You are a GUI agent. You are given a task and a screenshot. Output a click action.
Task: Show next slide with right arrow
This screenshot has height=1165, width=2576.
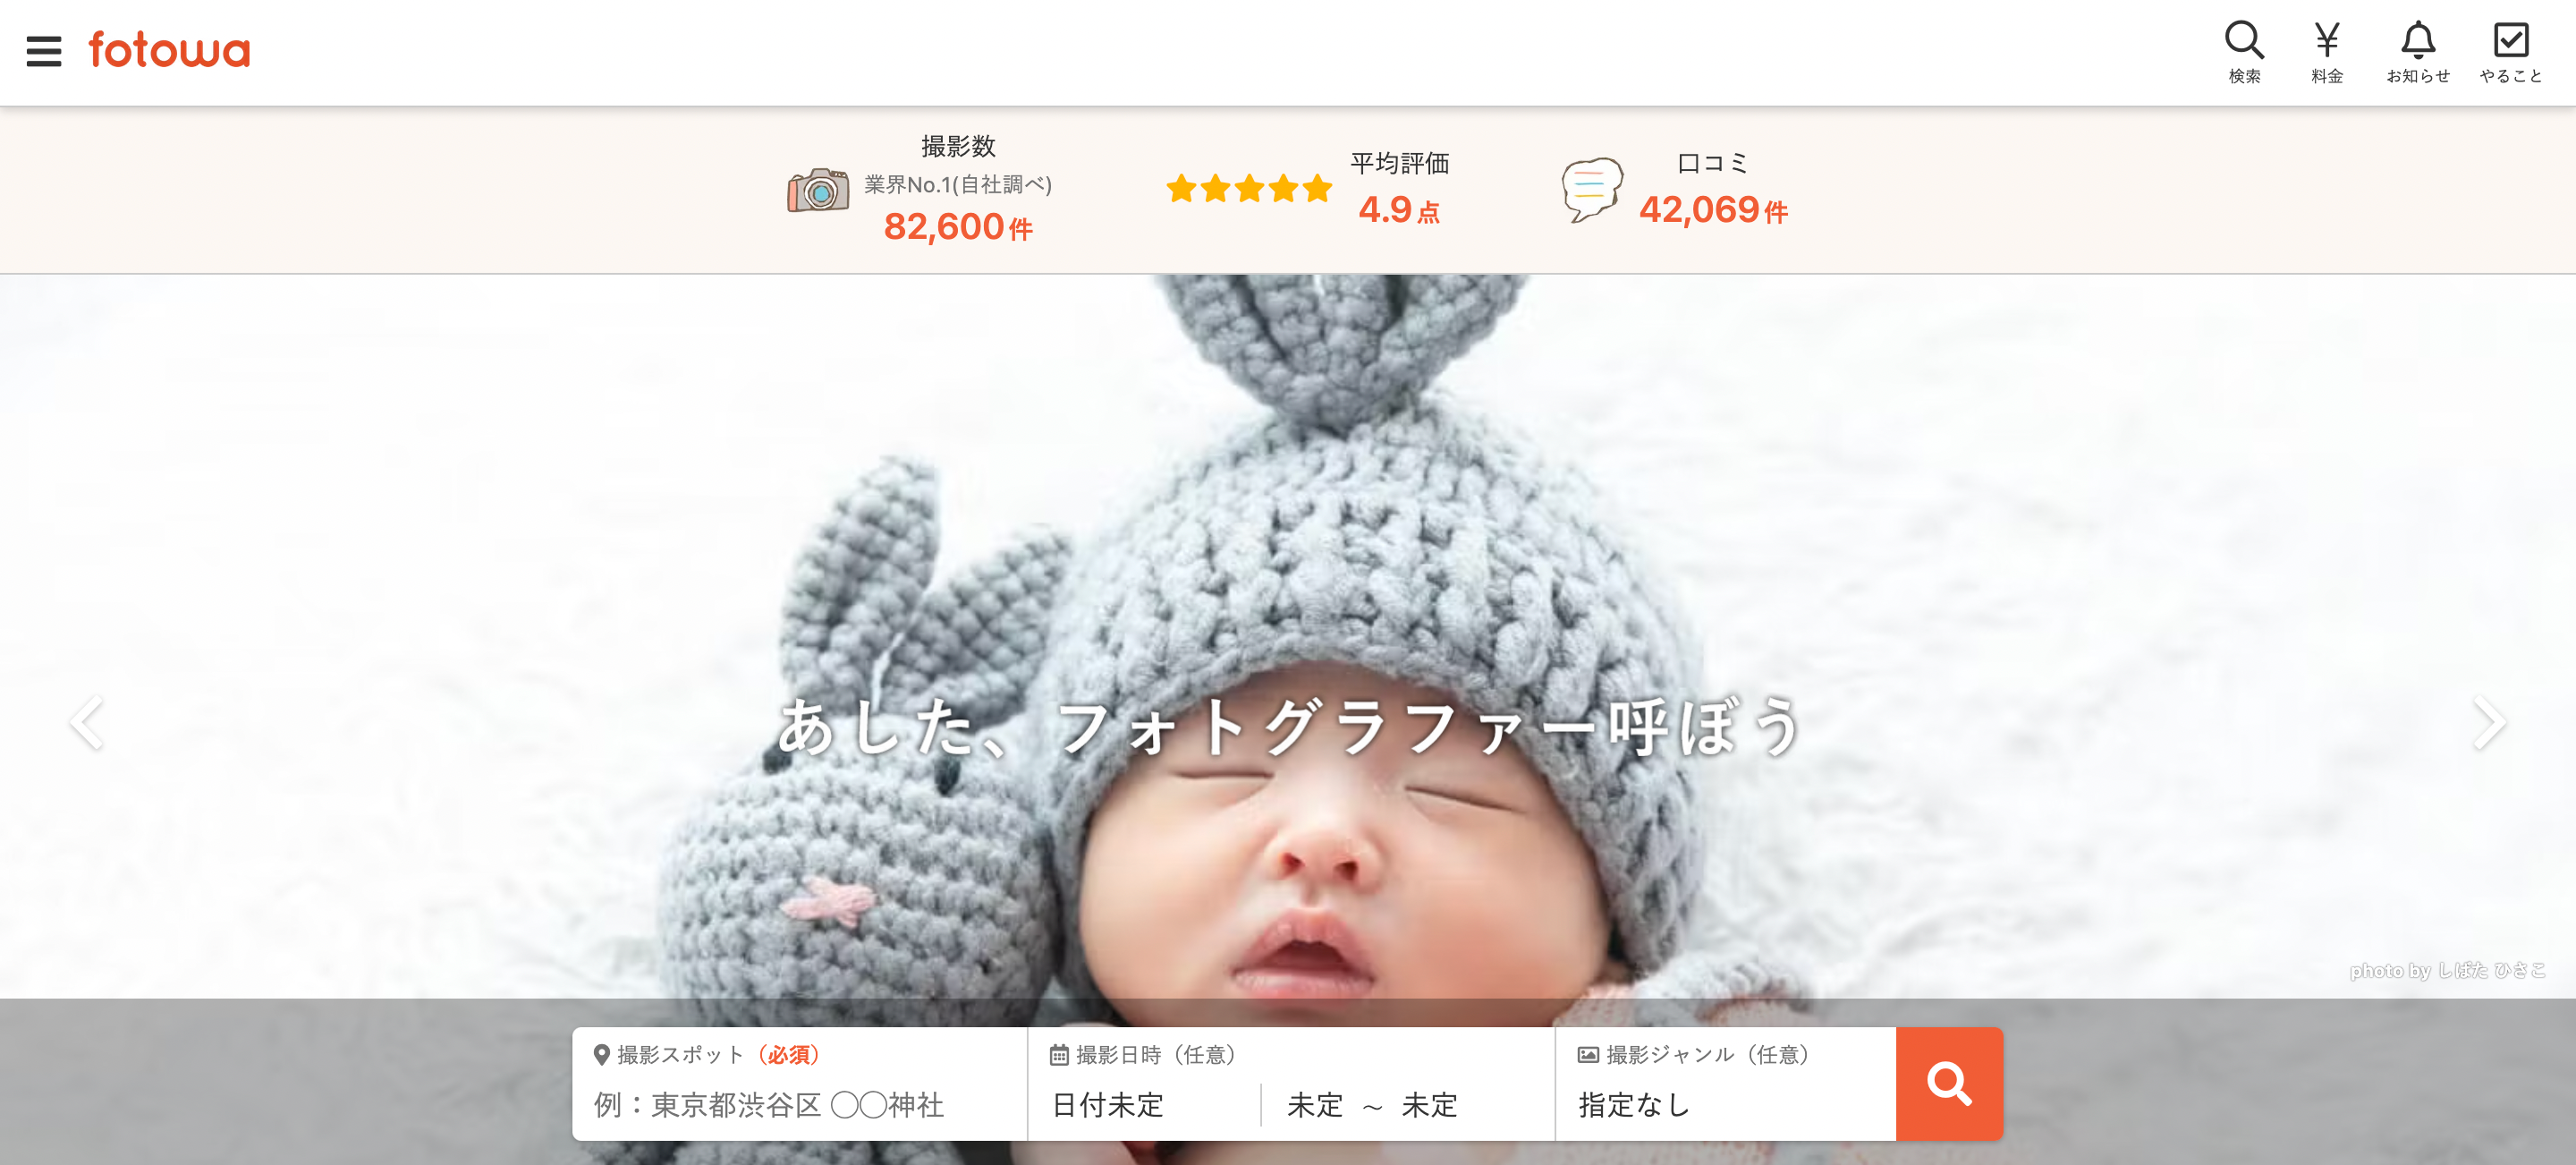[2488, 722]
